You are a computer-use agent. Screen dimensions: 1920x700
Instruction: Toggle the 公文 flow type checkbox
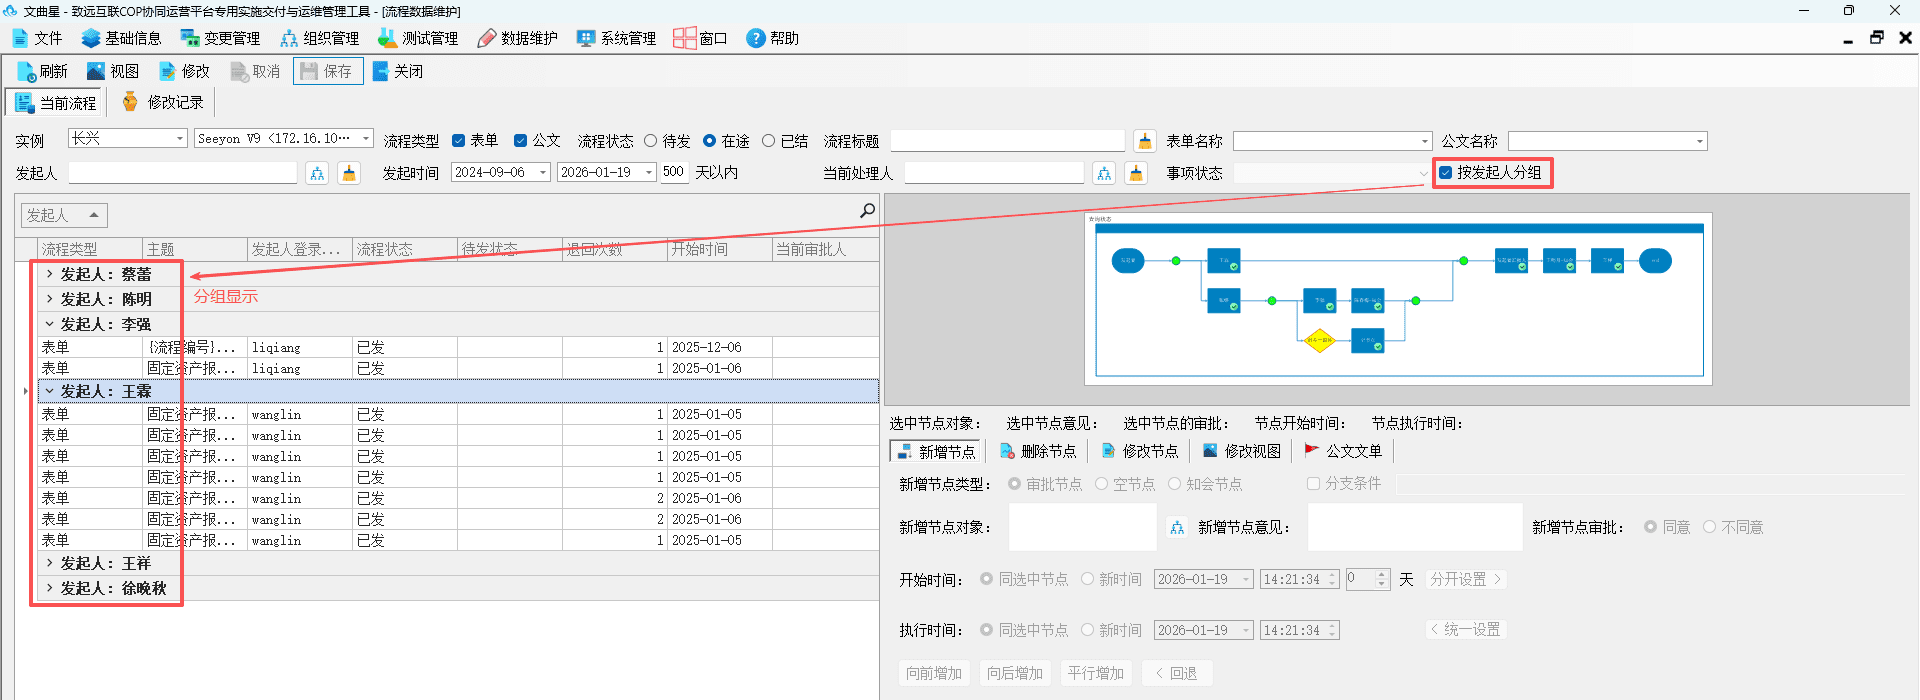[x=520, y=141]
